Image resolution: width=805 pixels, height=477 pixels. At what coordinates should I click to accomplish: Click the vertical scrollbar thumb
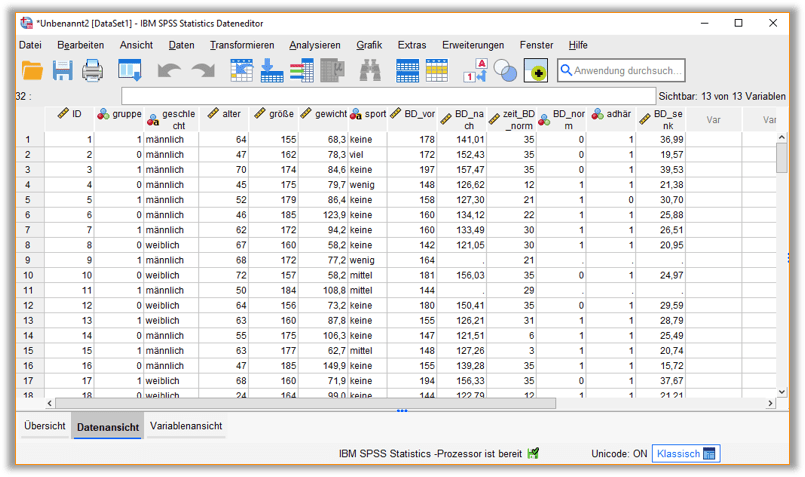[782, 158]
